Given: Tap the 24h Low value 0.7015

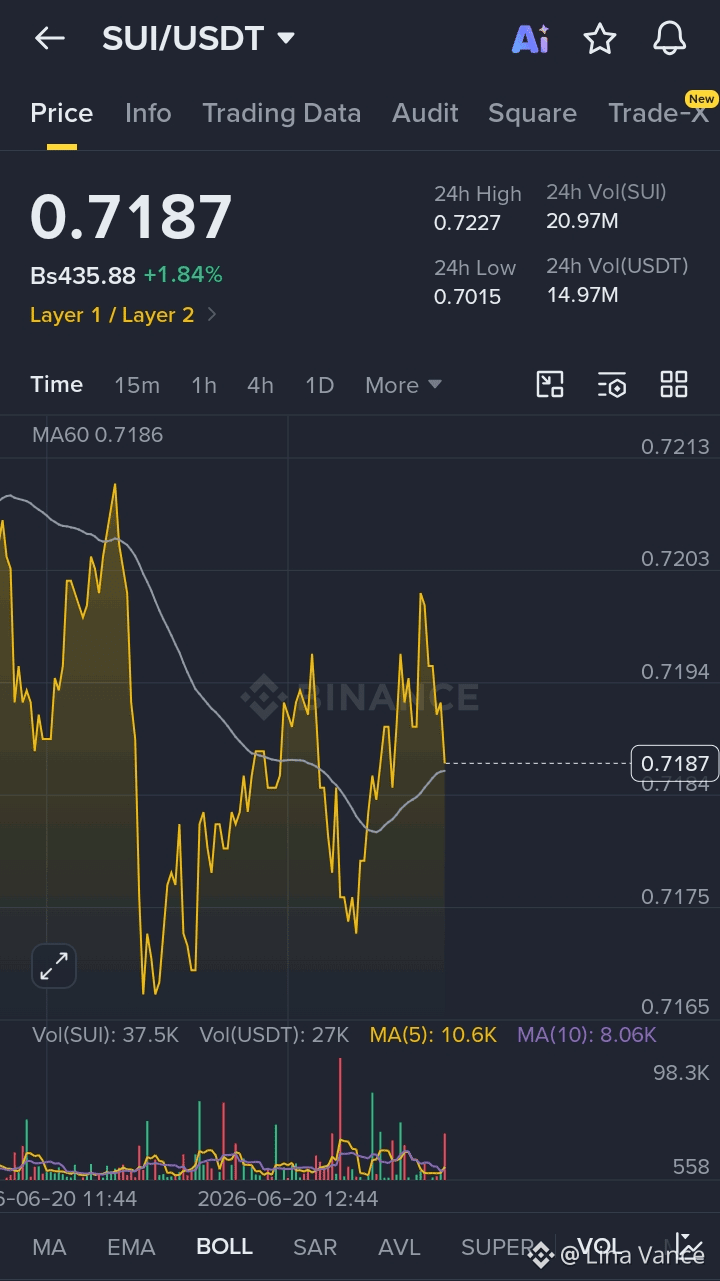Looking at the screenshot, I should (467, 296).
